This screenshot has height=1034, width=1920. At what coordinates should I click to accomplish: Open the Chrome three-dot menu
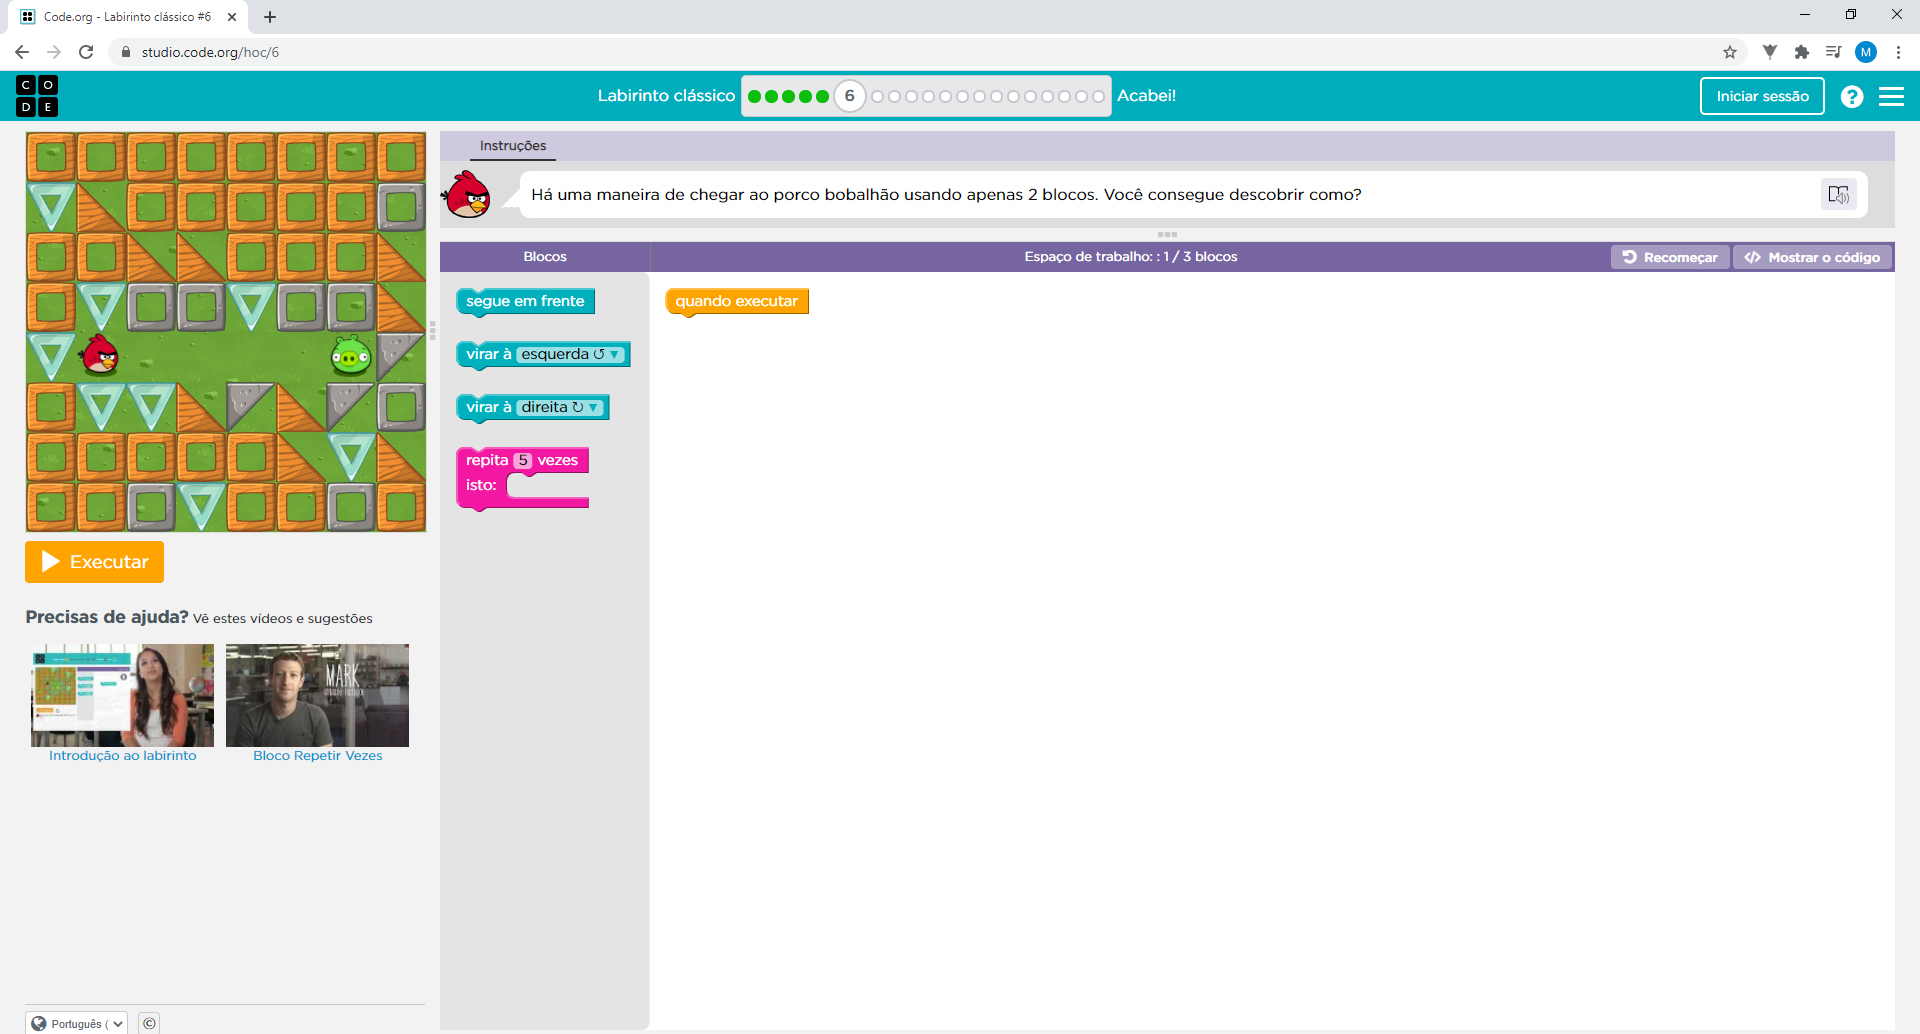1898,52
